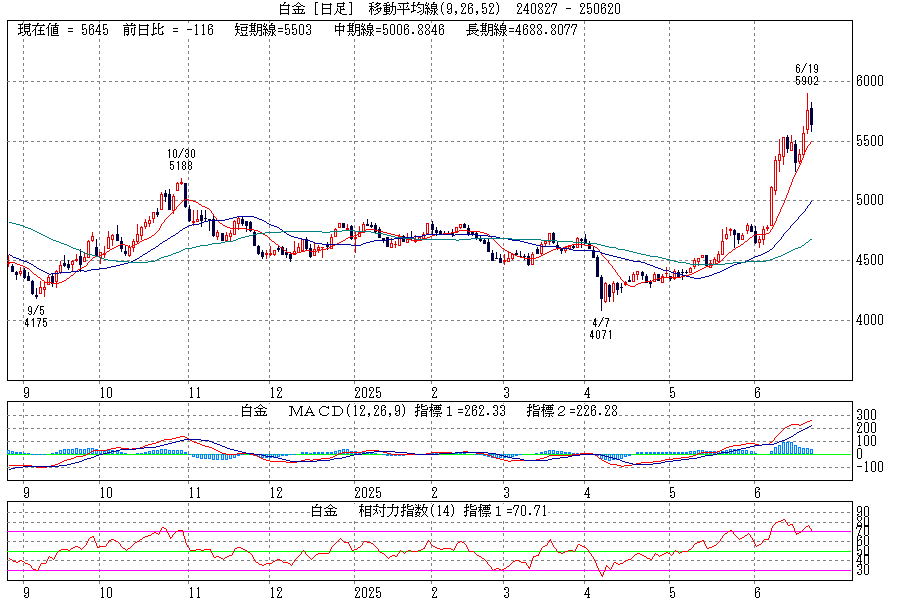Click the 10/30 peak label of 5188

coord(181,159)
